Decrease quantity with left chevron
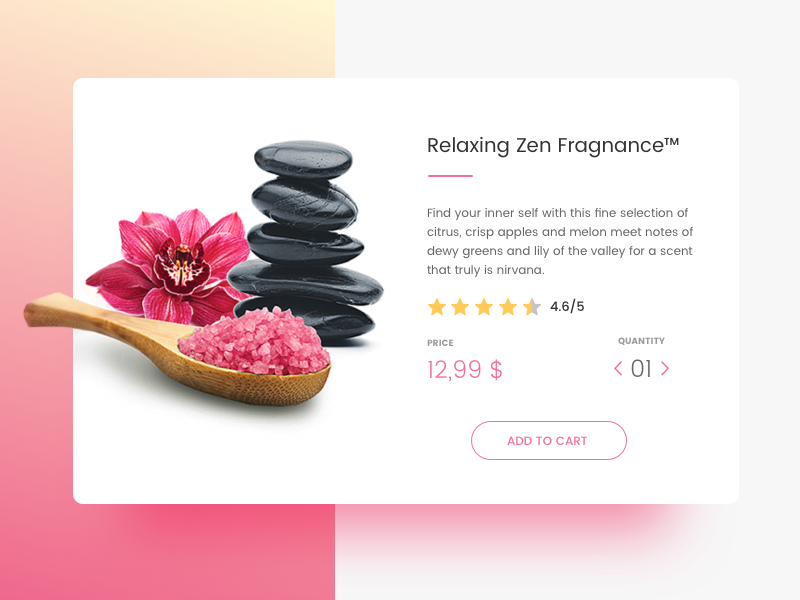 (618, 368)
